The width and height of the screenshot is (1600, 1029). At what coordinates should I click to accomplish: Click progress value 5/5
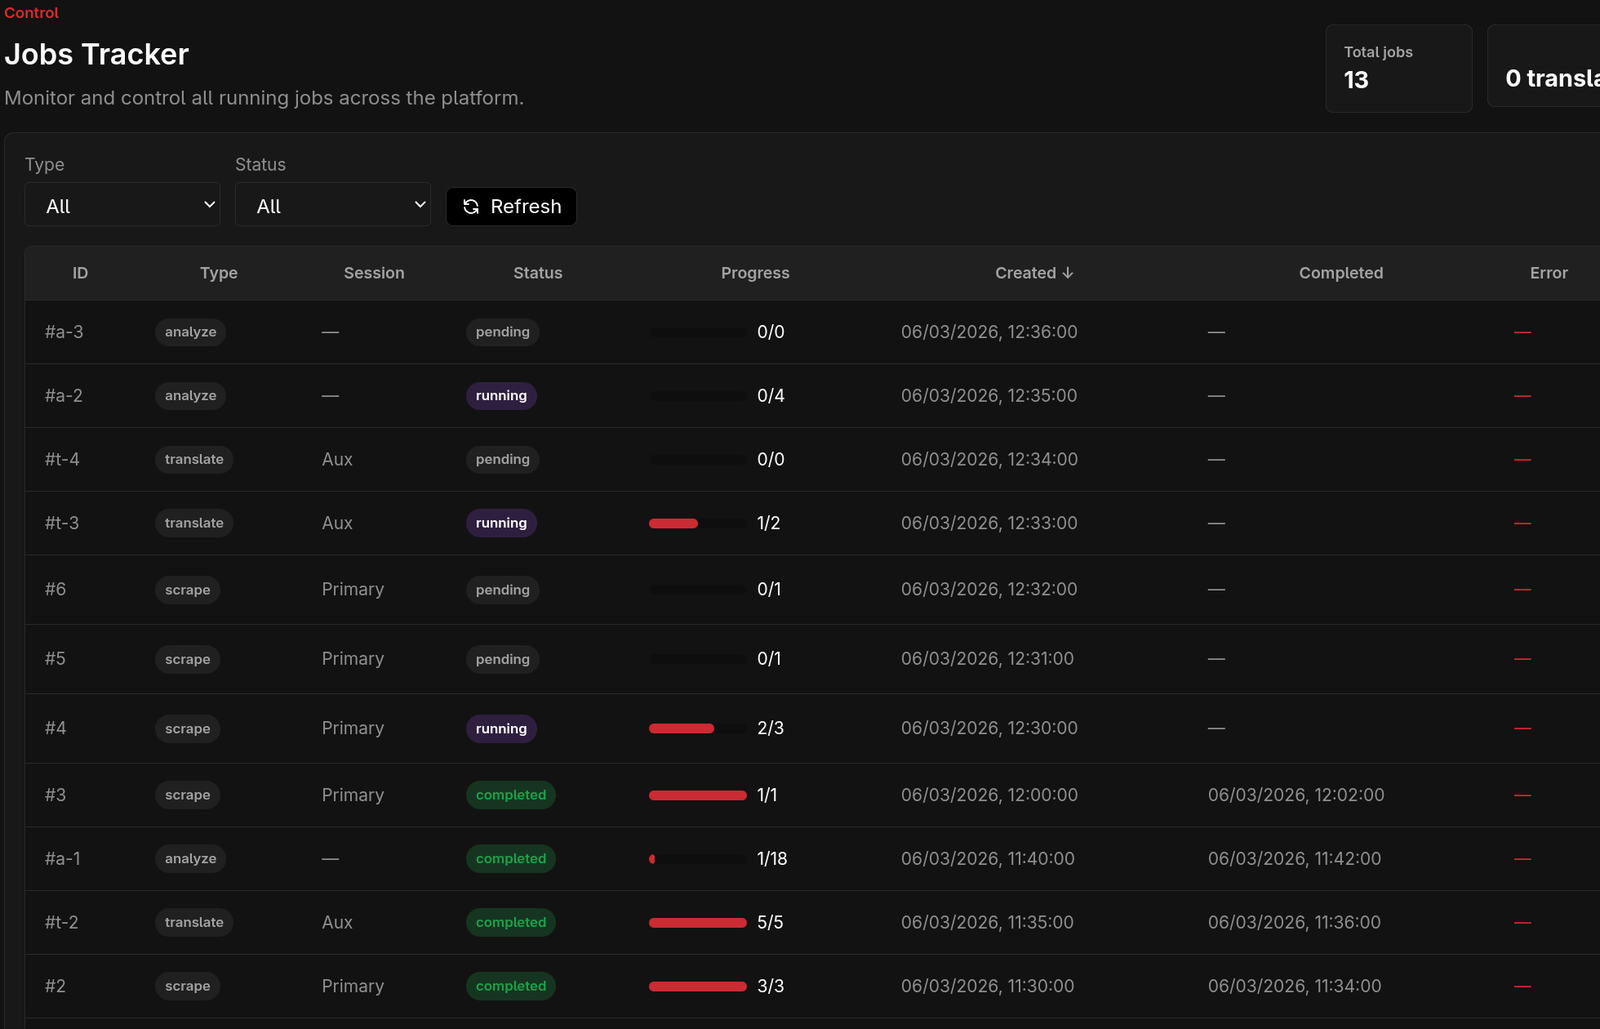[770, 923]
